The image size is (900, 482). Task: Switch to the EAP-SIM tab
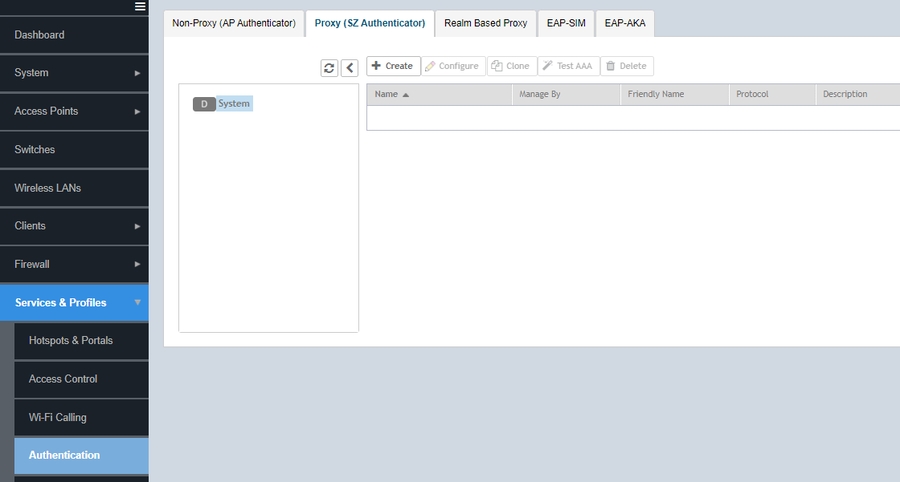click(566, 23)
